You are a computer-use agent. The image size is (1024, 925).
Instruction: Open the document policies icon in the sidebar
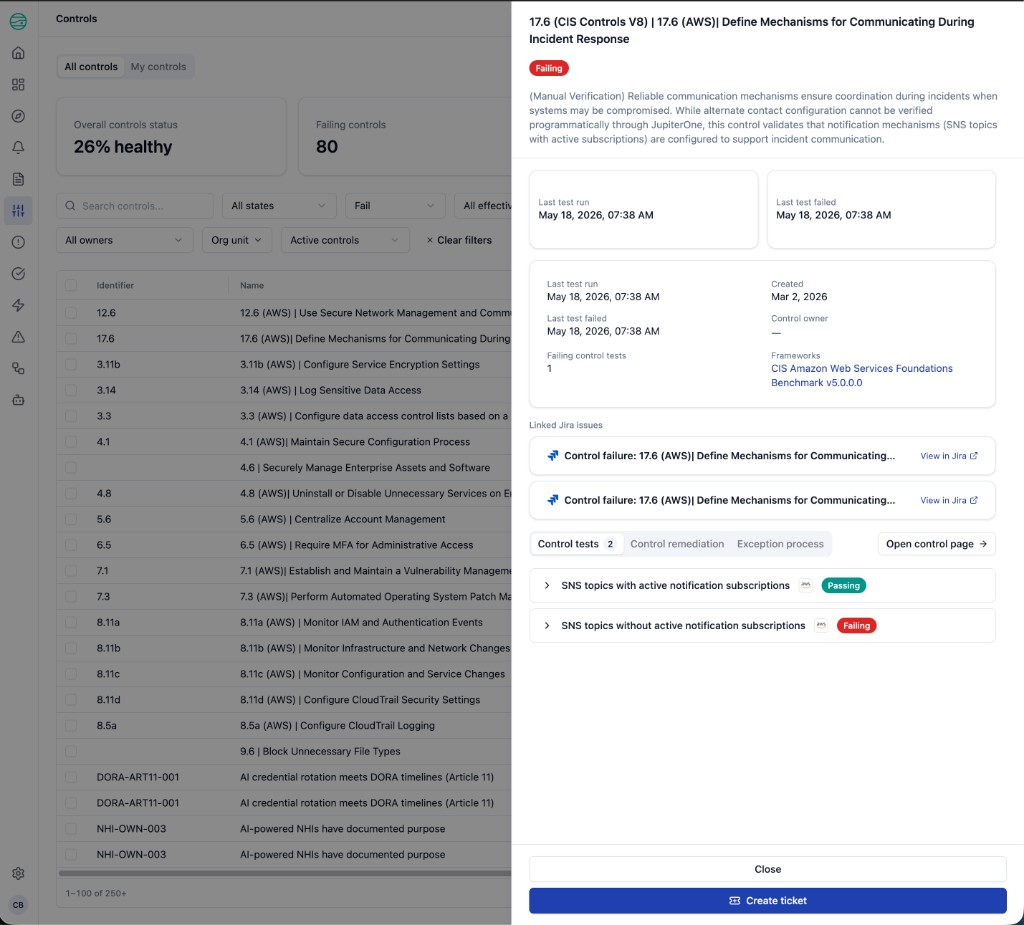[18, 179]
